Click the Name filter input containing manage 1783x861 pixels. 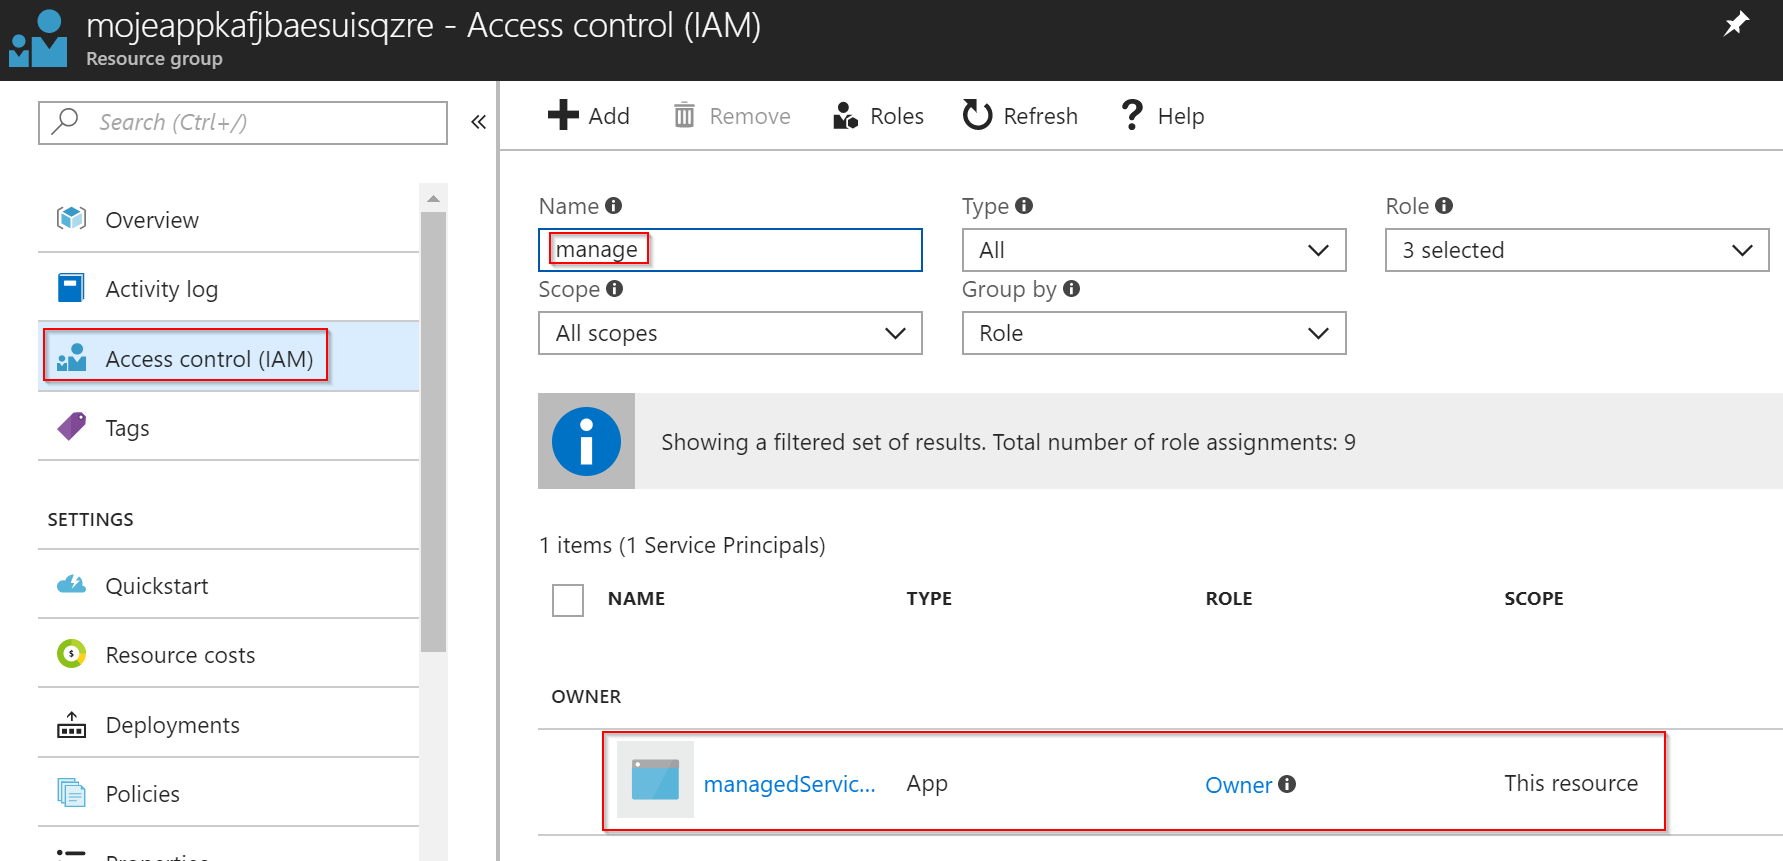click(730, 250)
